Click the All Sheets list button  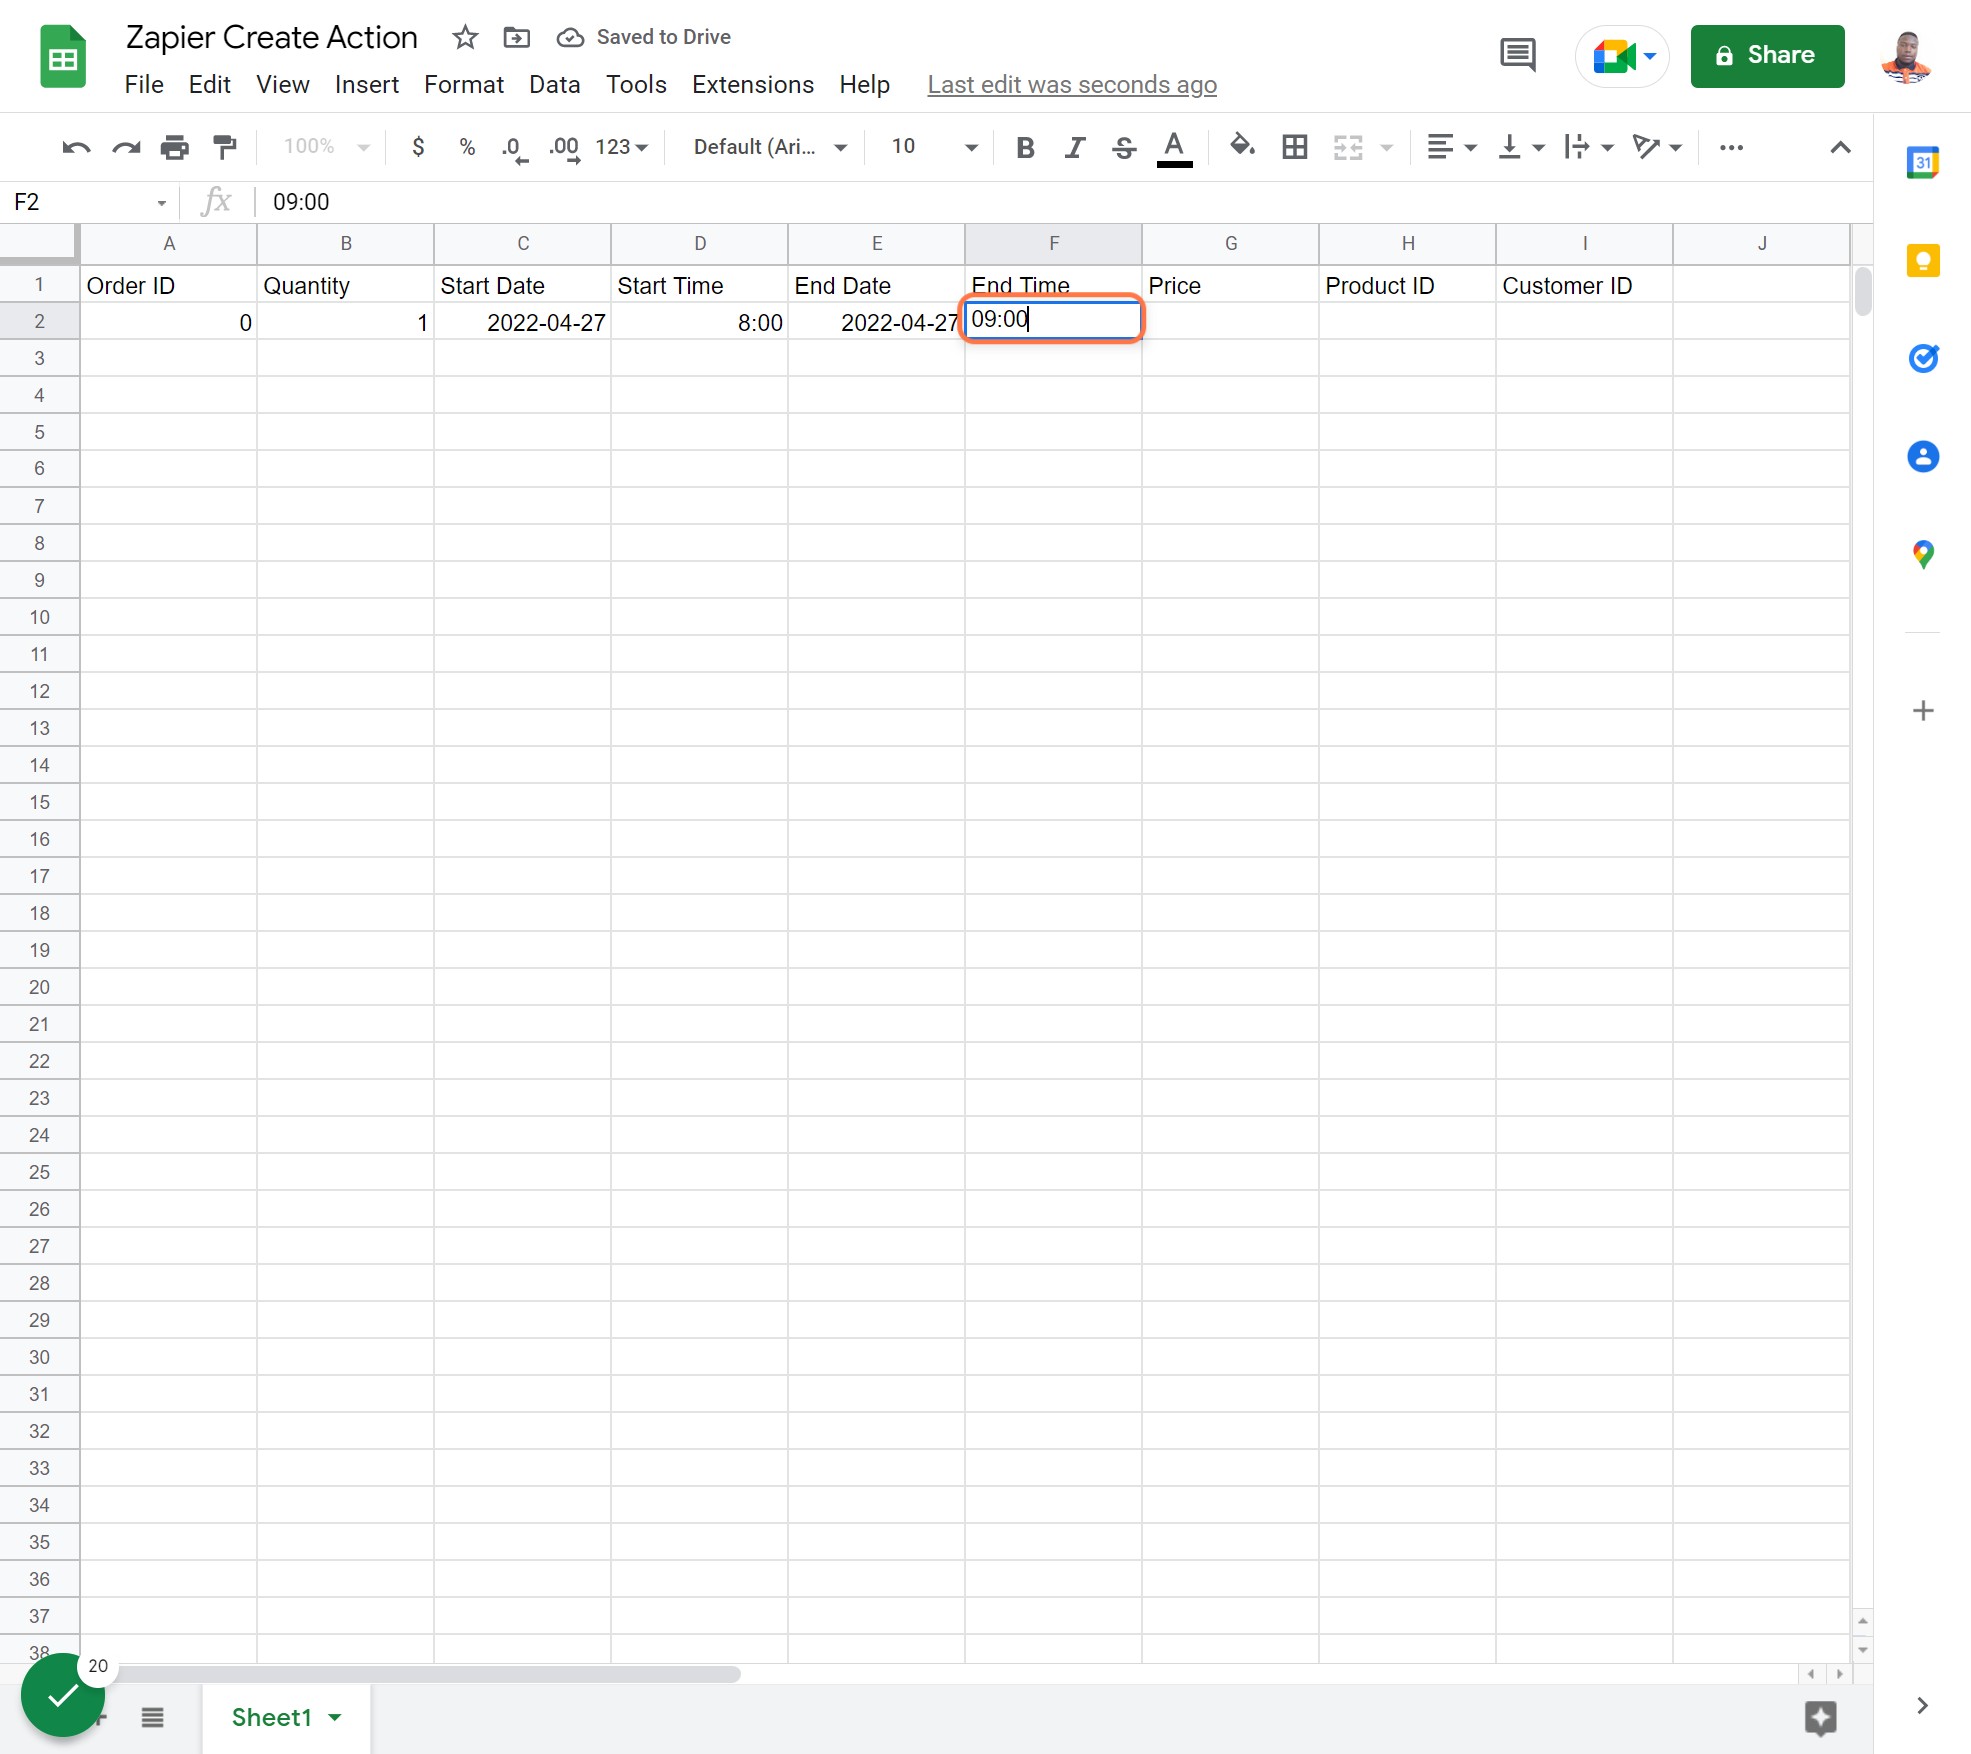pos(152,1718)
